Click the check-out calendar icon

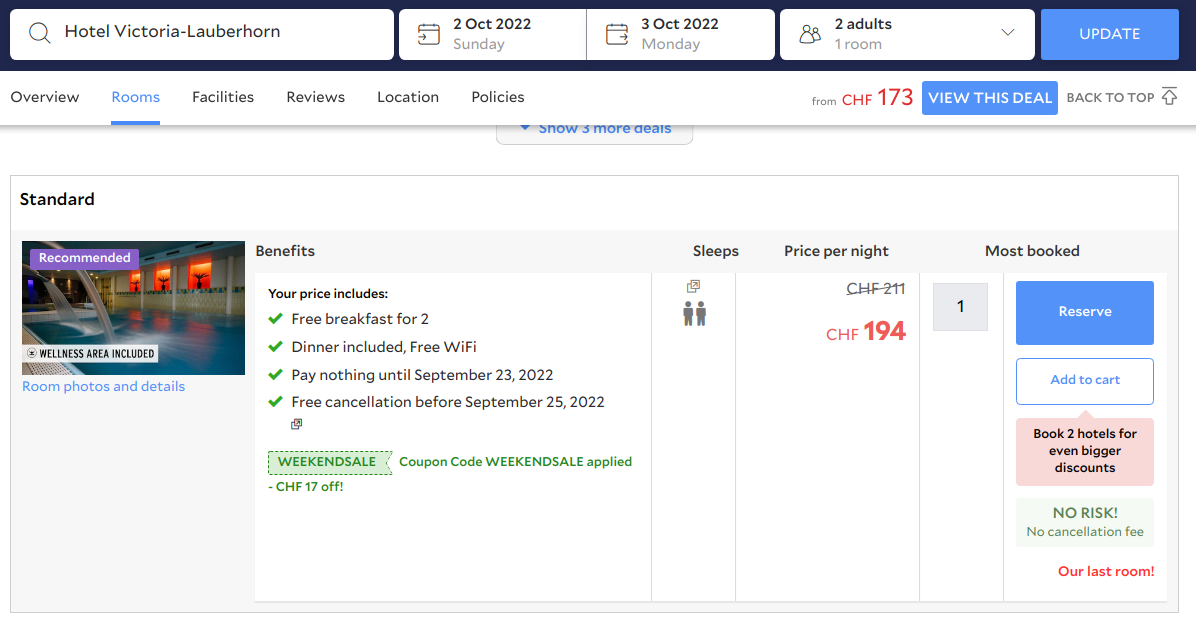click(x=617, y=34)
